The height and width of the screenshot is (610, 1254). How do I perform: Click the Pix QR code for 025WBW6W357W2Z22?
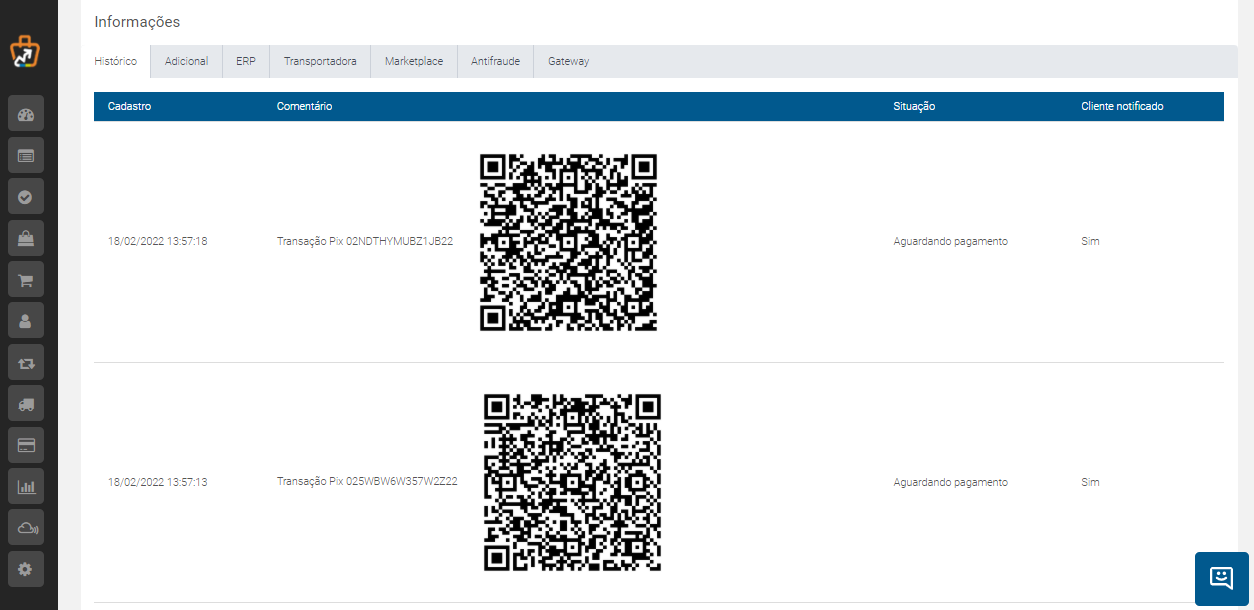click(572, 482)
